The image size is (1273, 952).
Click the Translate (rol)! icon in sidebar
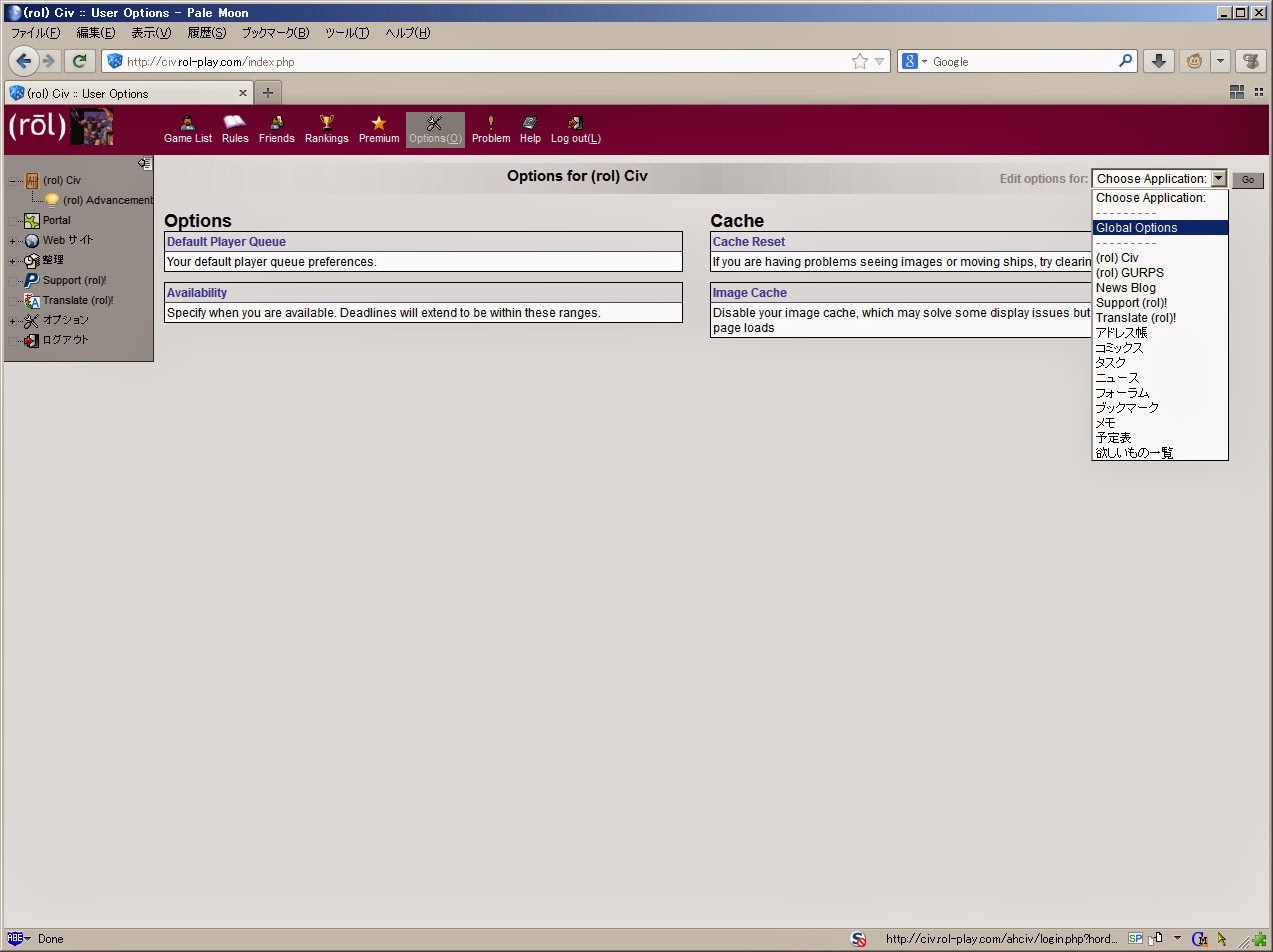click(x=32, y=300)
